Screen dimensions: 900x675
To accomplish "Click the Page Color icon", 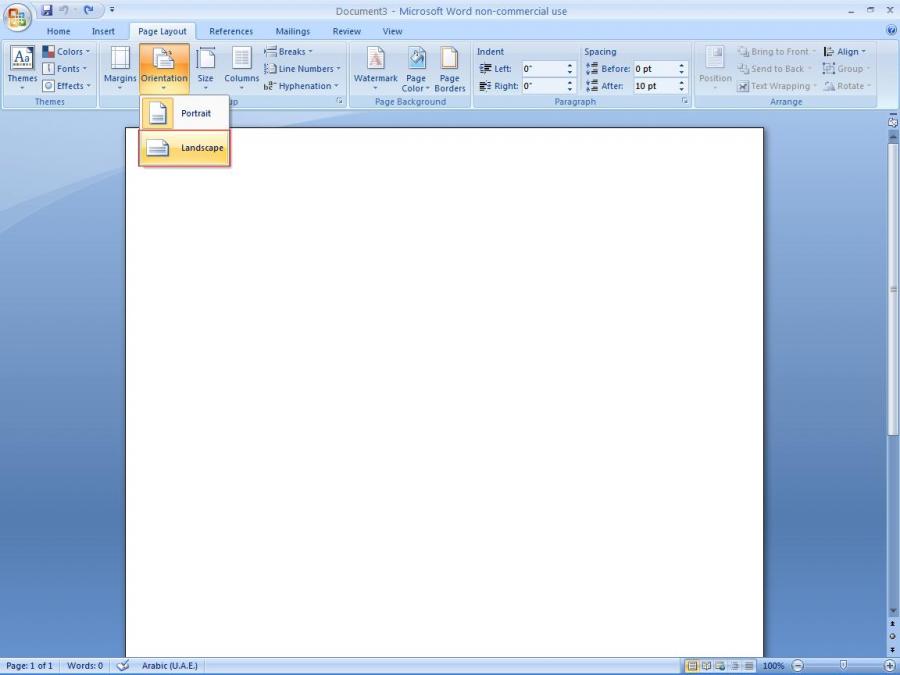I will point(416,68).
